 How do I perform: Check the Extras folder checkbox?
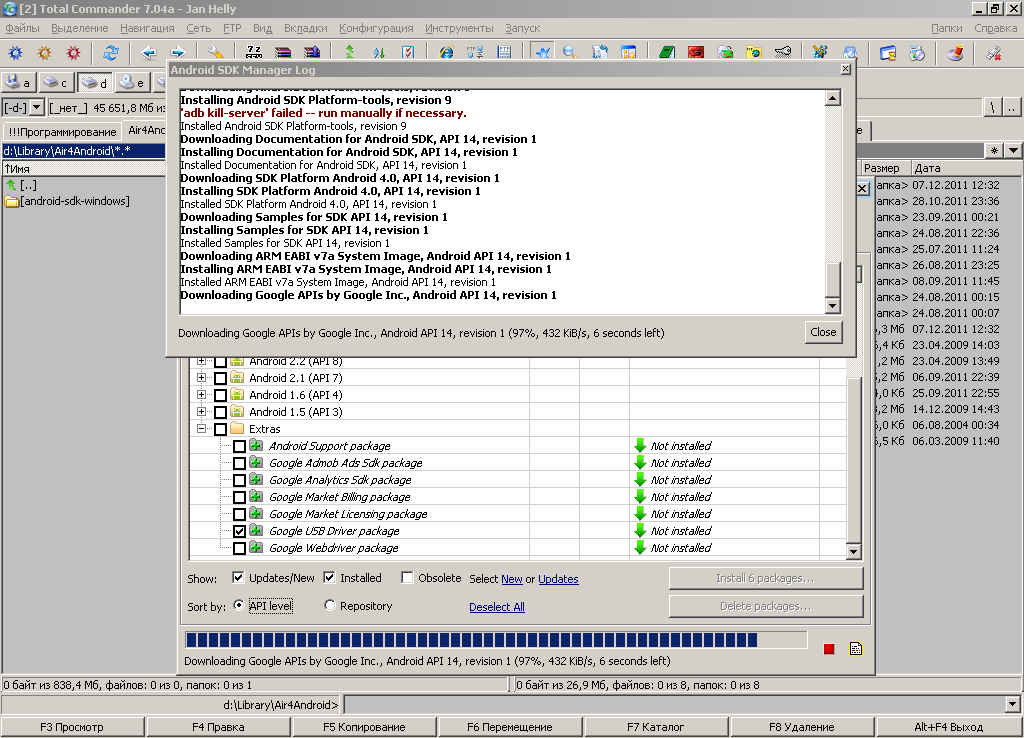(x=221, y=429)
